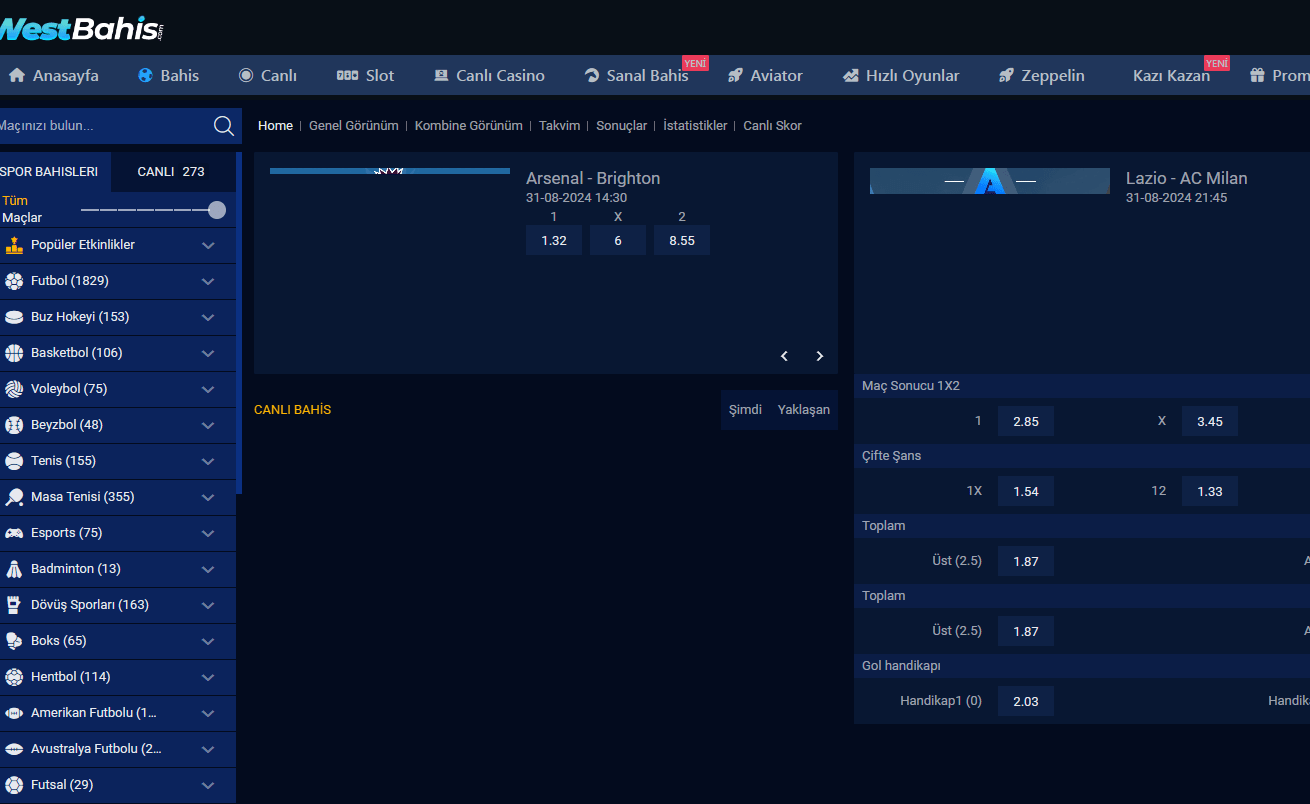Show the Yaklaşan upcoming matches
The image size is (1310, 804).
804,410
